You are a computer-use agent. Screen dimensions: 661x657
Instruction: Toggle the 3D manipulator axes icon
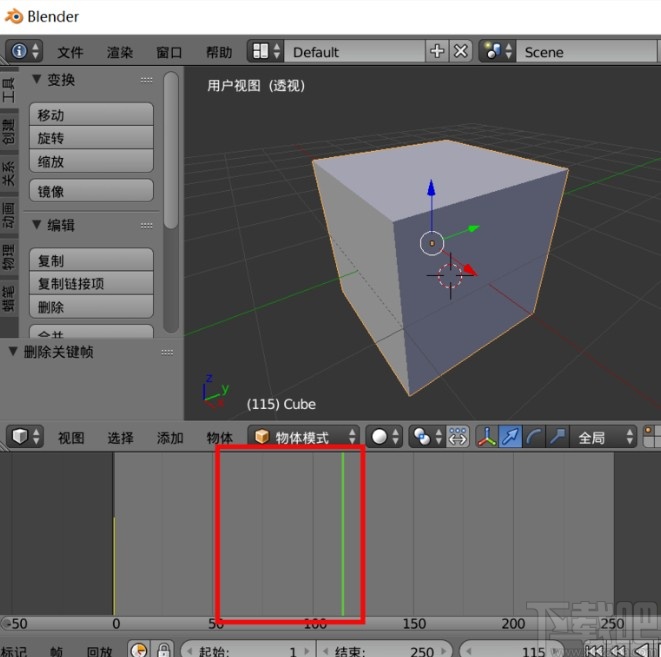(487, 436)
